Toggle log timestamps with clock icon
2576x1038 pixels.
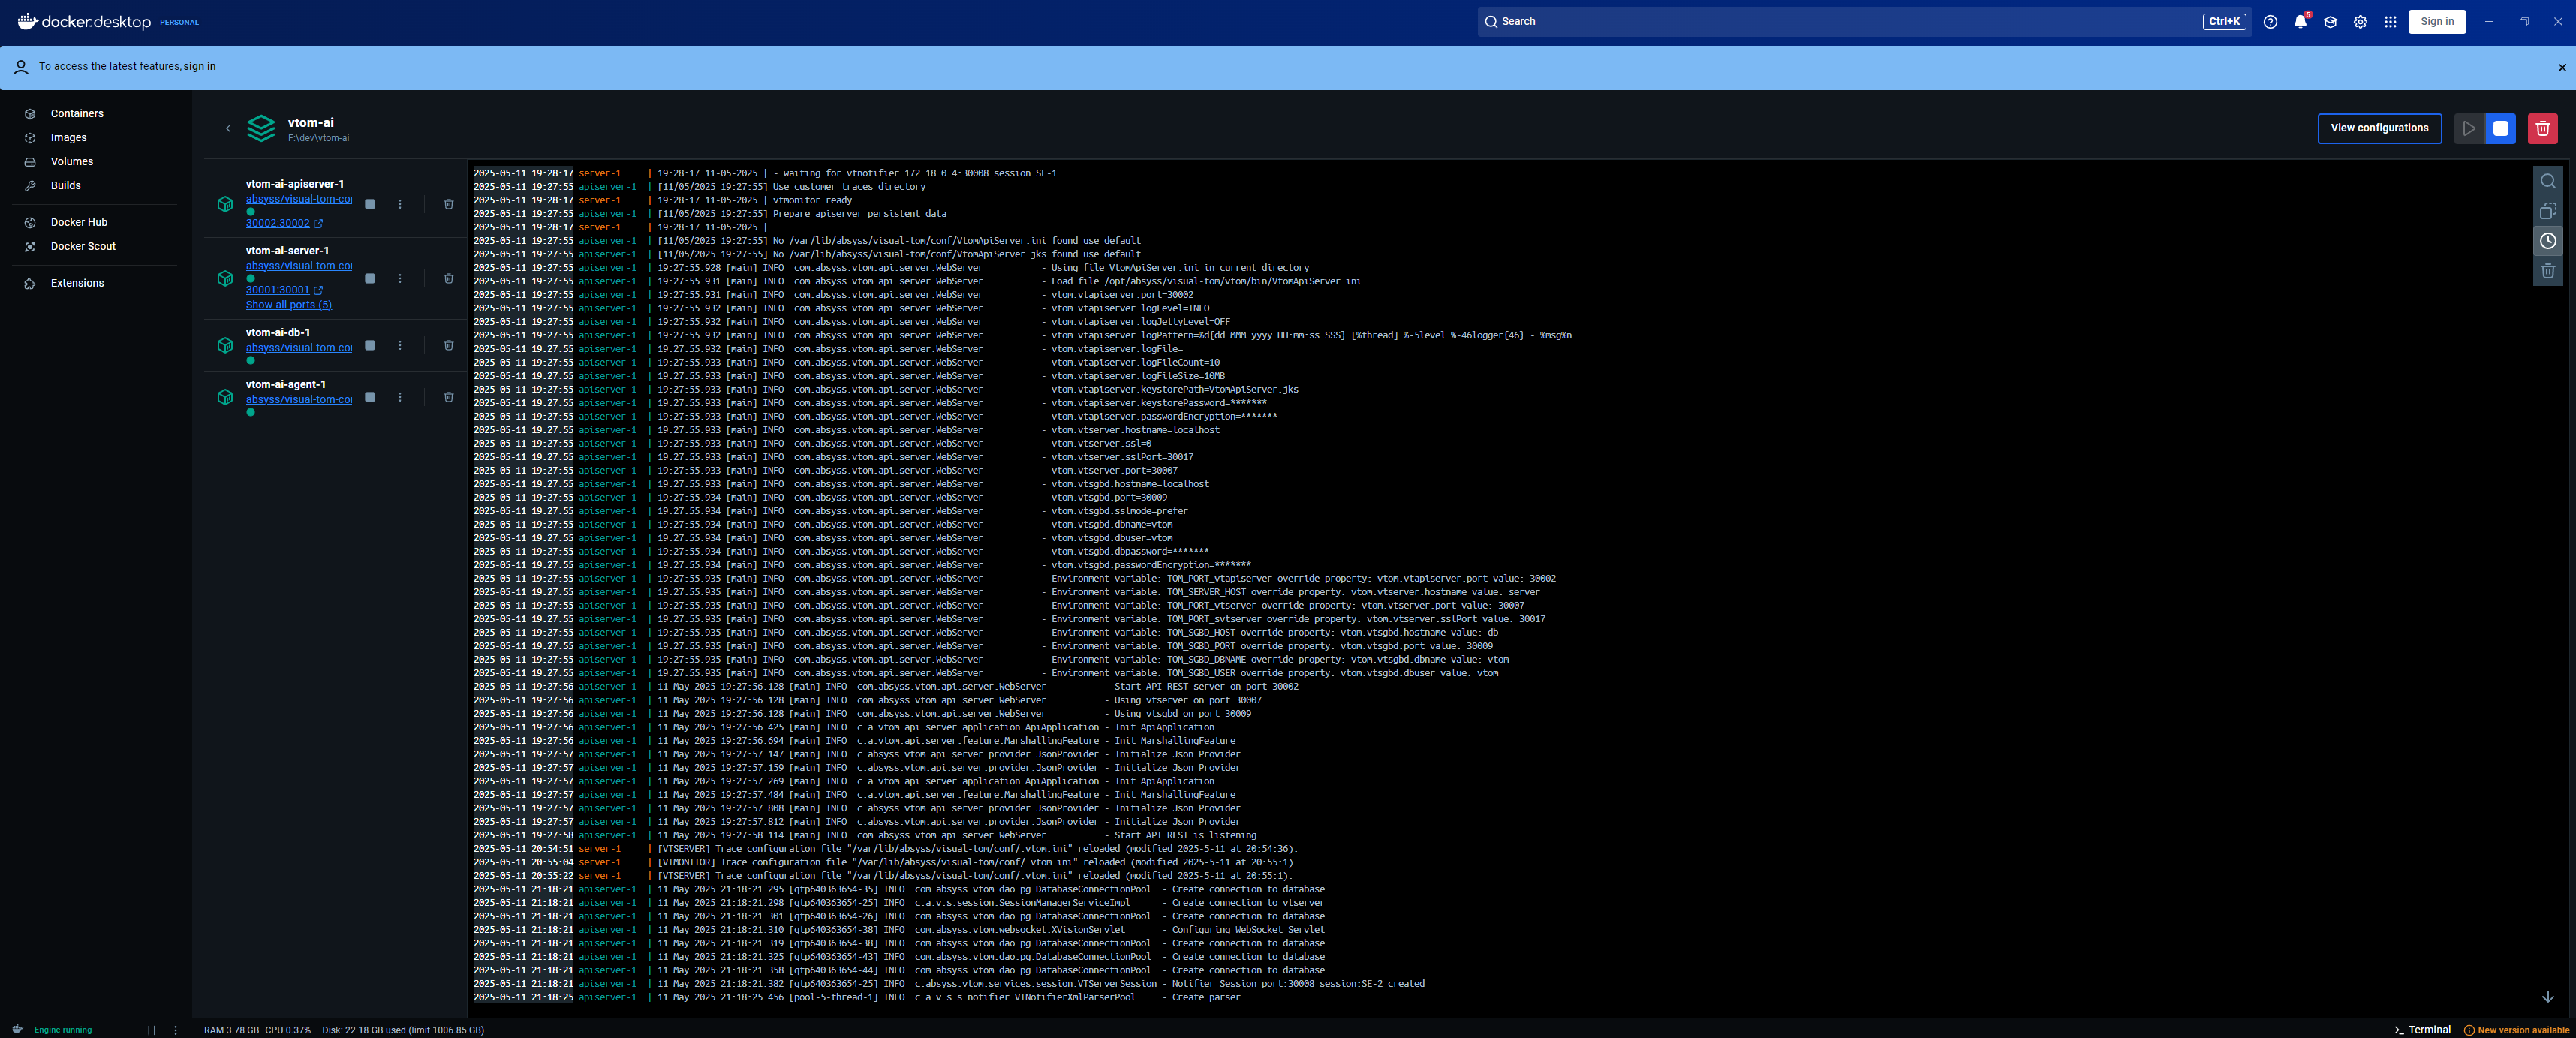tap(2547, 242)
